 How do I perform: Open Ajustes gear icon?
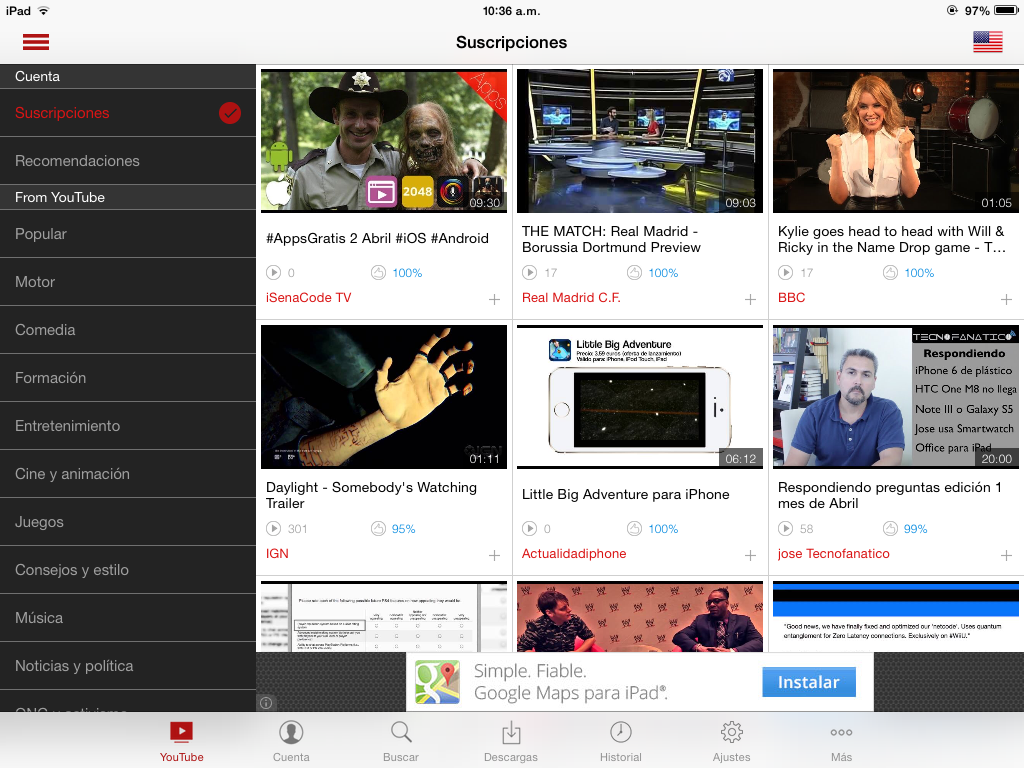[731, 733]
